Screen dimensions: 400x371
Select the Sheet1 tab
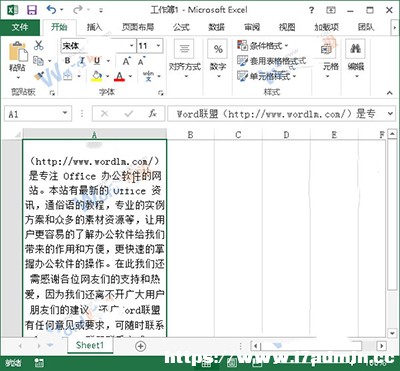click(90, 345)
